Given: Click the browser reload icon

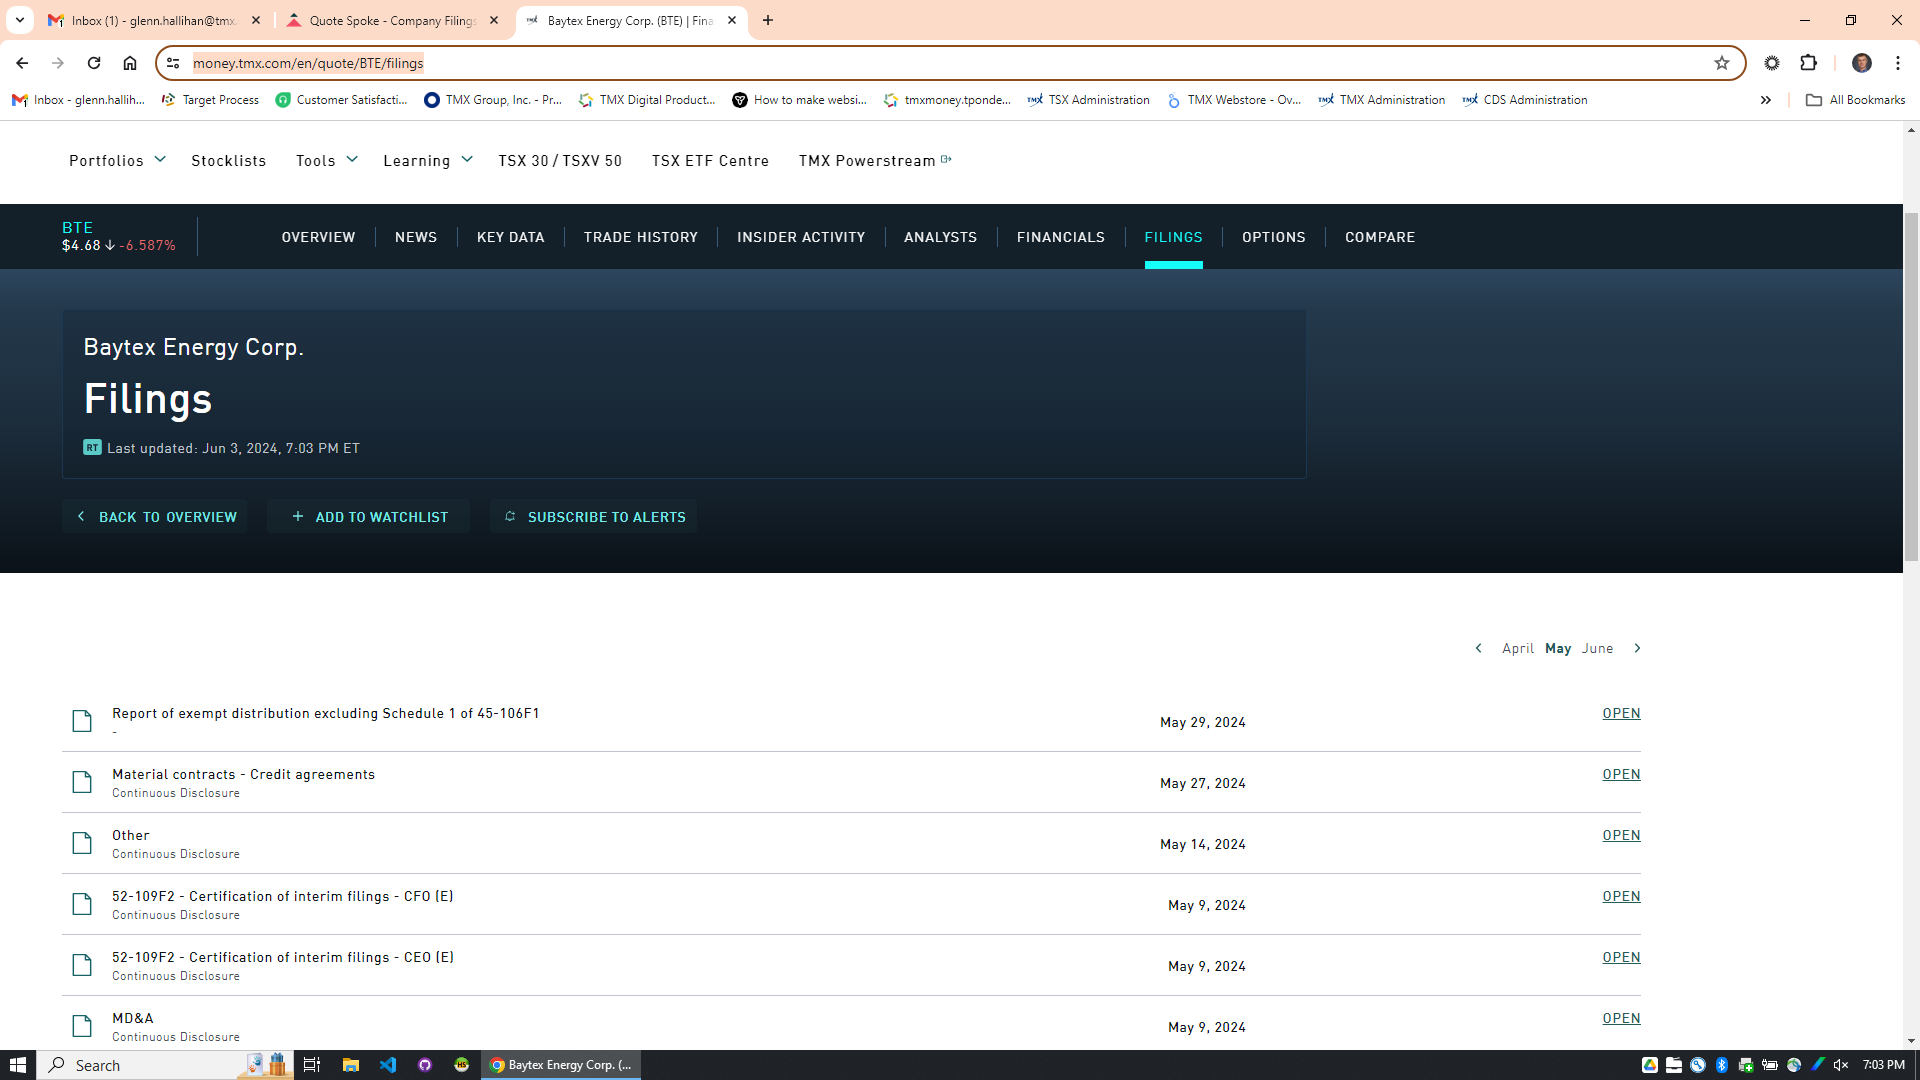Looking at the screenshot, I should [94, 63].
